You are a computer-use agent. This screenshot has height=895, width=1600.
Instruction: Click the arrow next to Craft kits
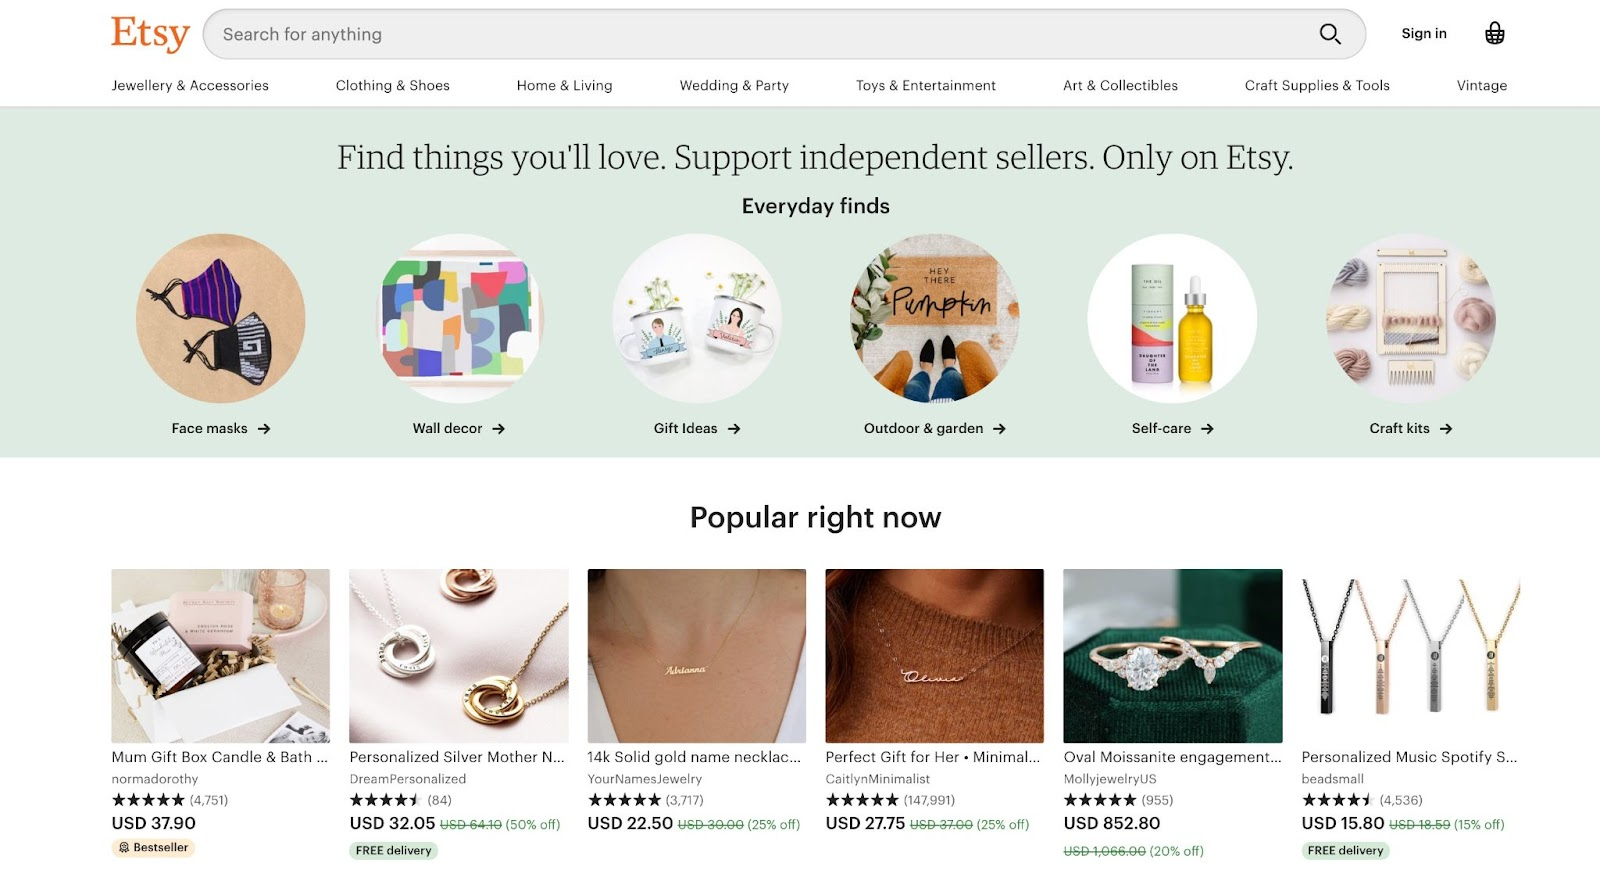[x=1446, y=428]
